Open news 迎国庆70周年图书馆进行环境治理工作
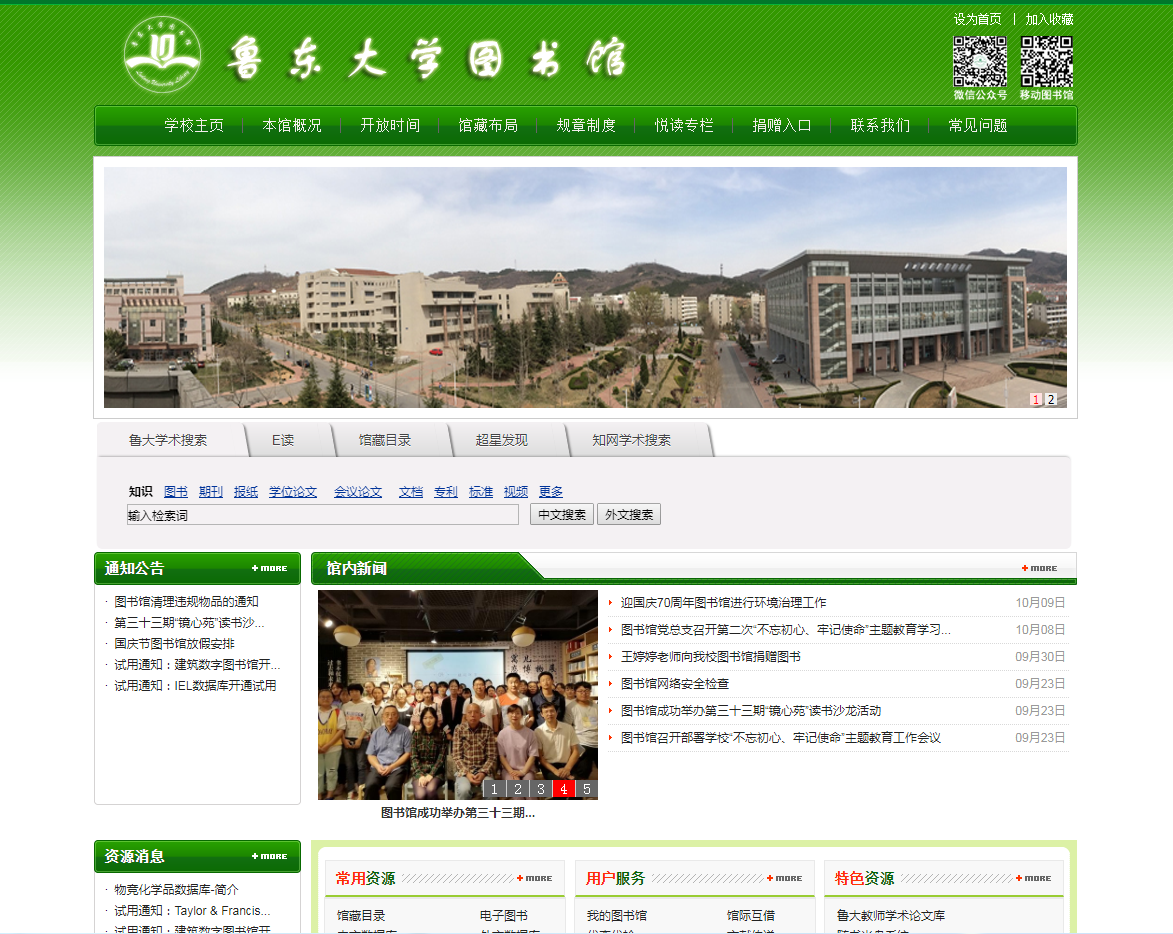The width and height of the screenshot is (1173, 934). (x=723, y=603)
